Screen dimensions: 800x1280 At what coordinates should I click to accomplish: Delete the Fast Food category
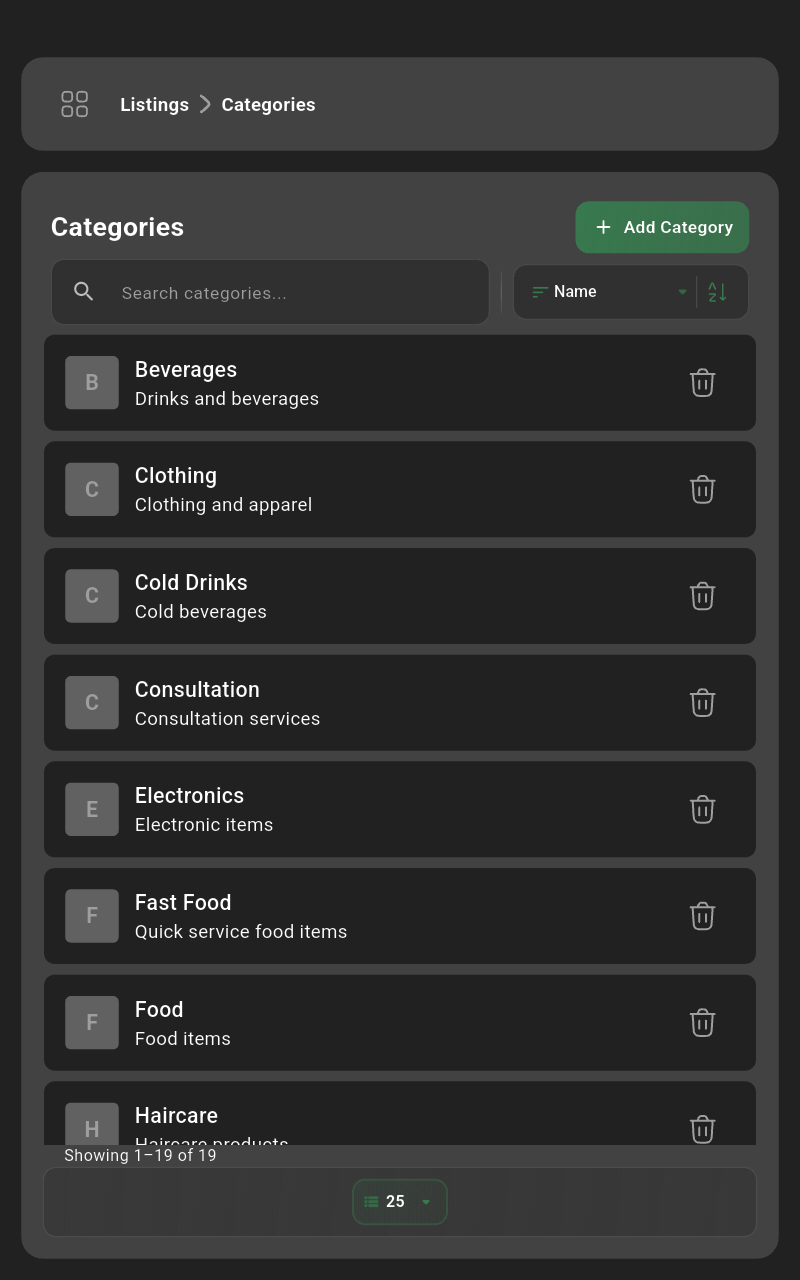click(702, 916)
